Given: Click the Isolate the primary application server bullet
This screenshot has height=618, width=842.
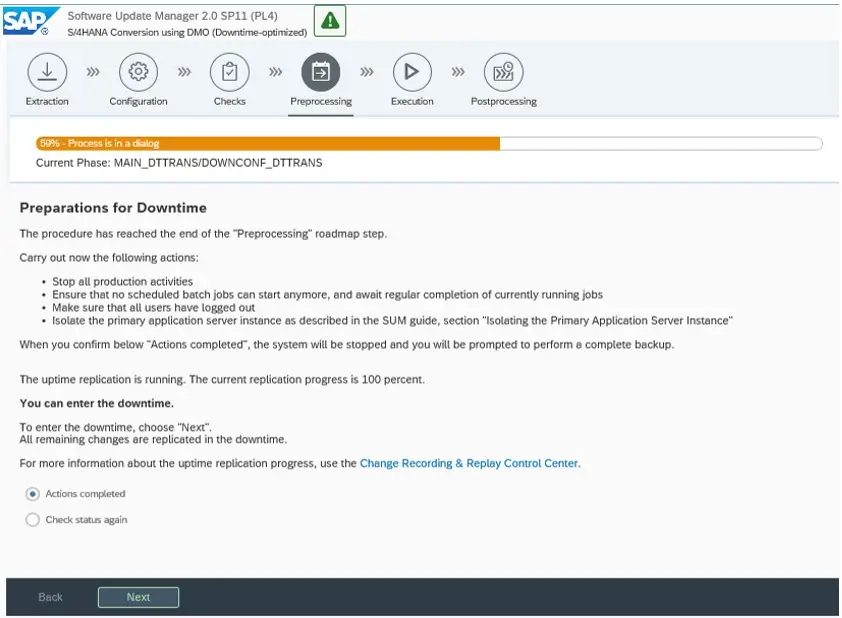Looking at the screenshot, I should pyautogui.click(x=393, y=321).
